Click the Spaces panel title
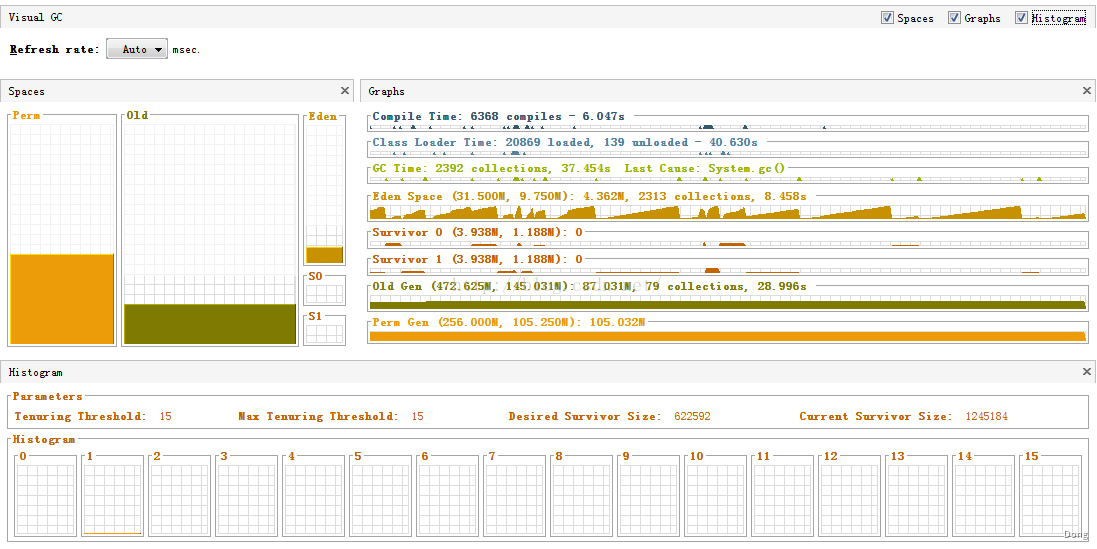The width and height of the screenshot is (1097, 549). (x=27, y=92)
